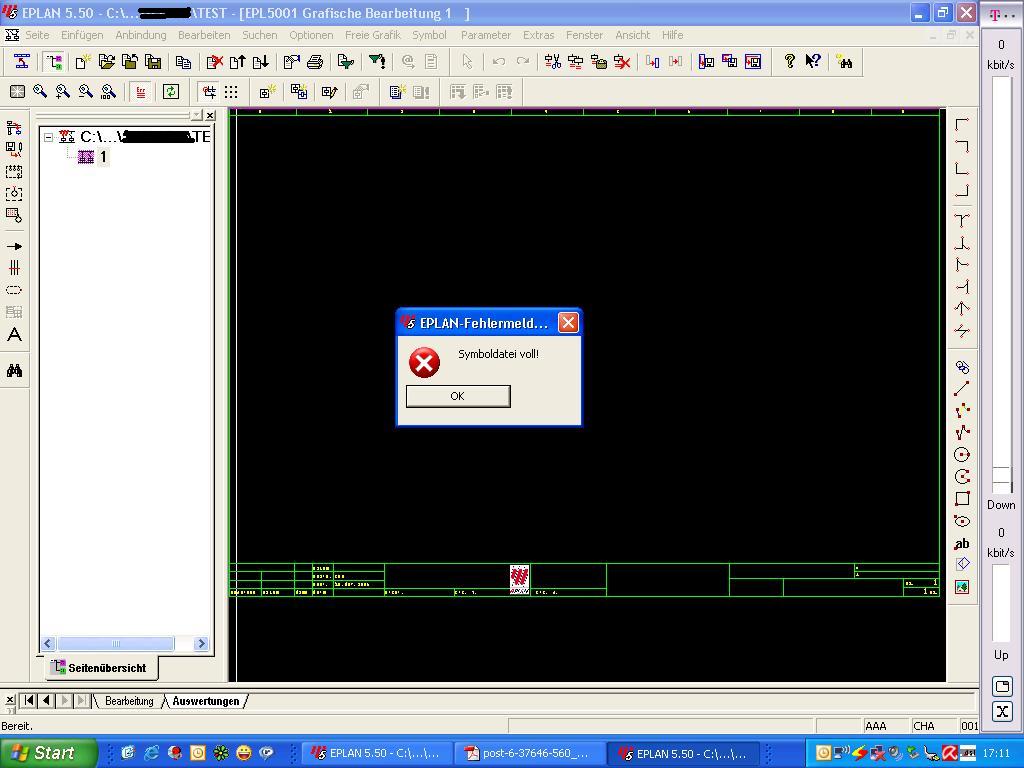Viewport: 1024px width, 768px height.
Task: Close the page overview side panel
Action: (210, 116)
